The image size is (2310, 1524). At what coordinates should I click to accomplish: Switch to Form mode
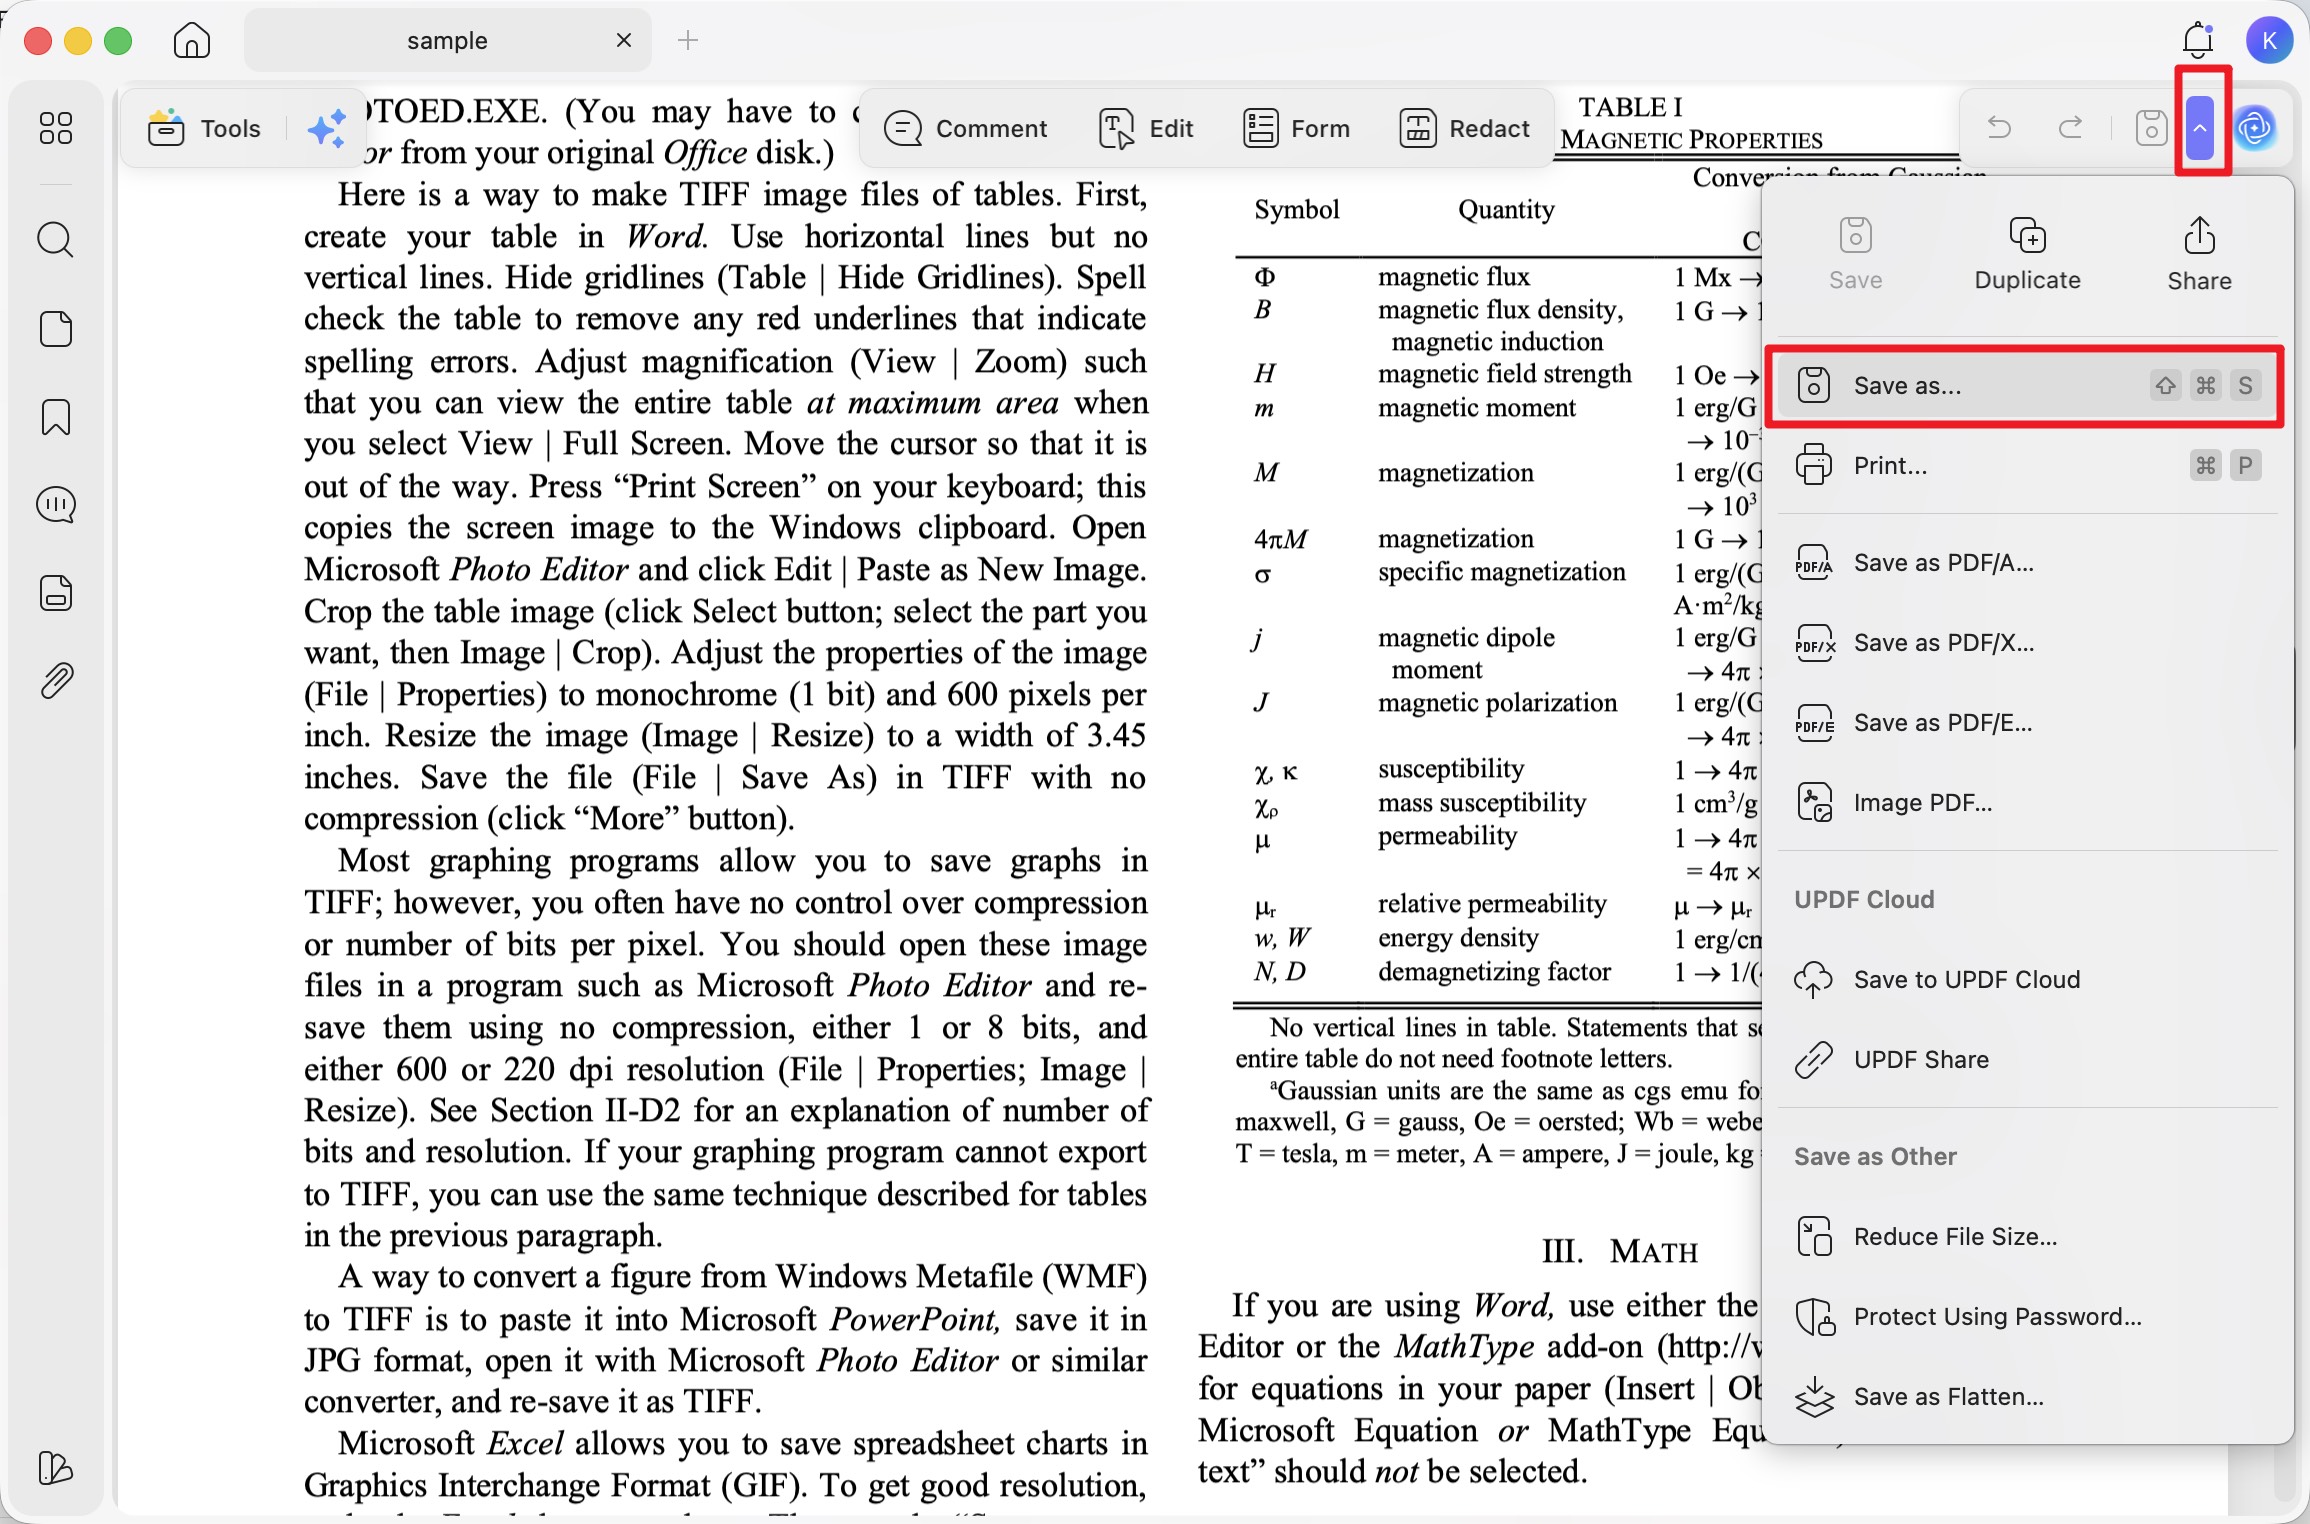pyautogui.click(x=1296, y=129)
